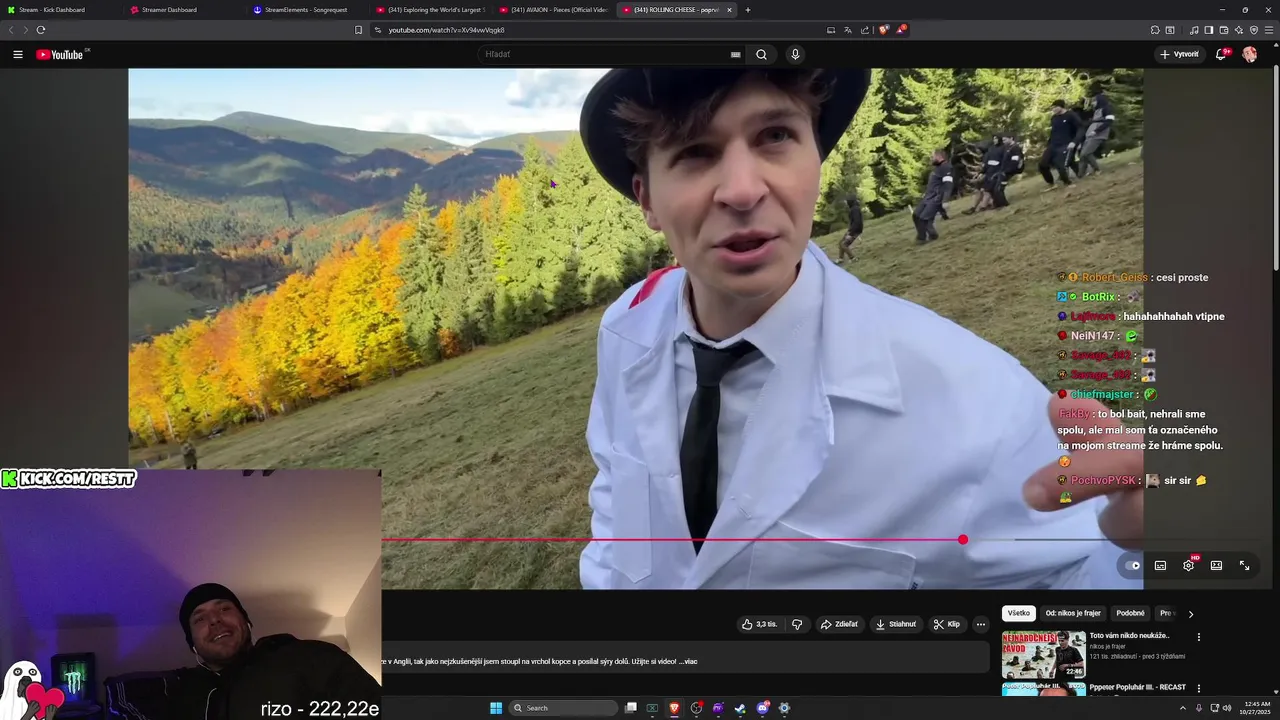Toggle the autoplay switch in the player

tap(1133, 565)
